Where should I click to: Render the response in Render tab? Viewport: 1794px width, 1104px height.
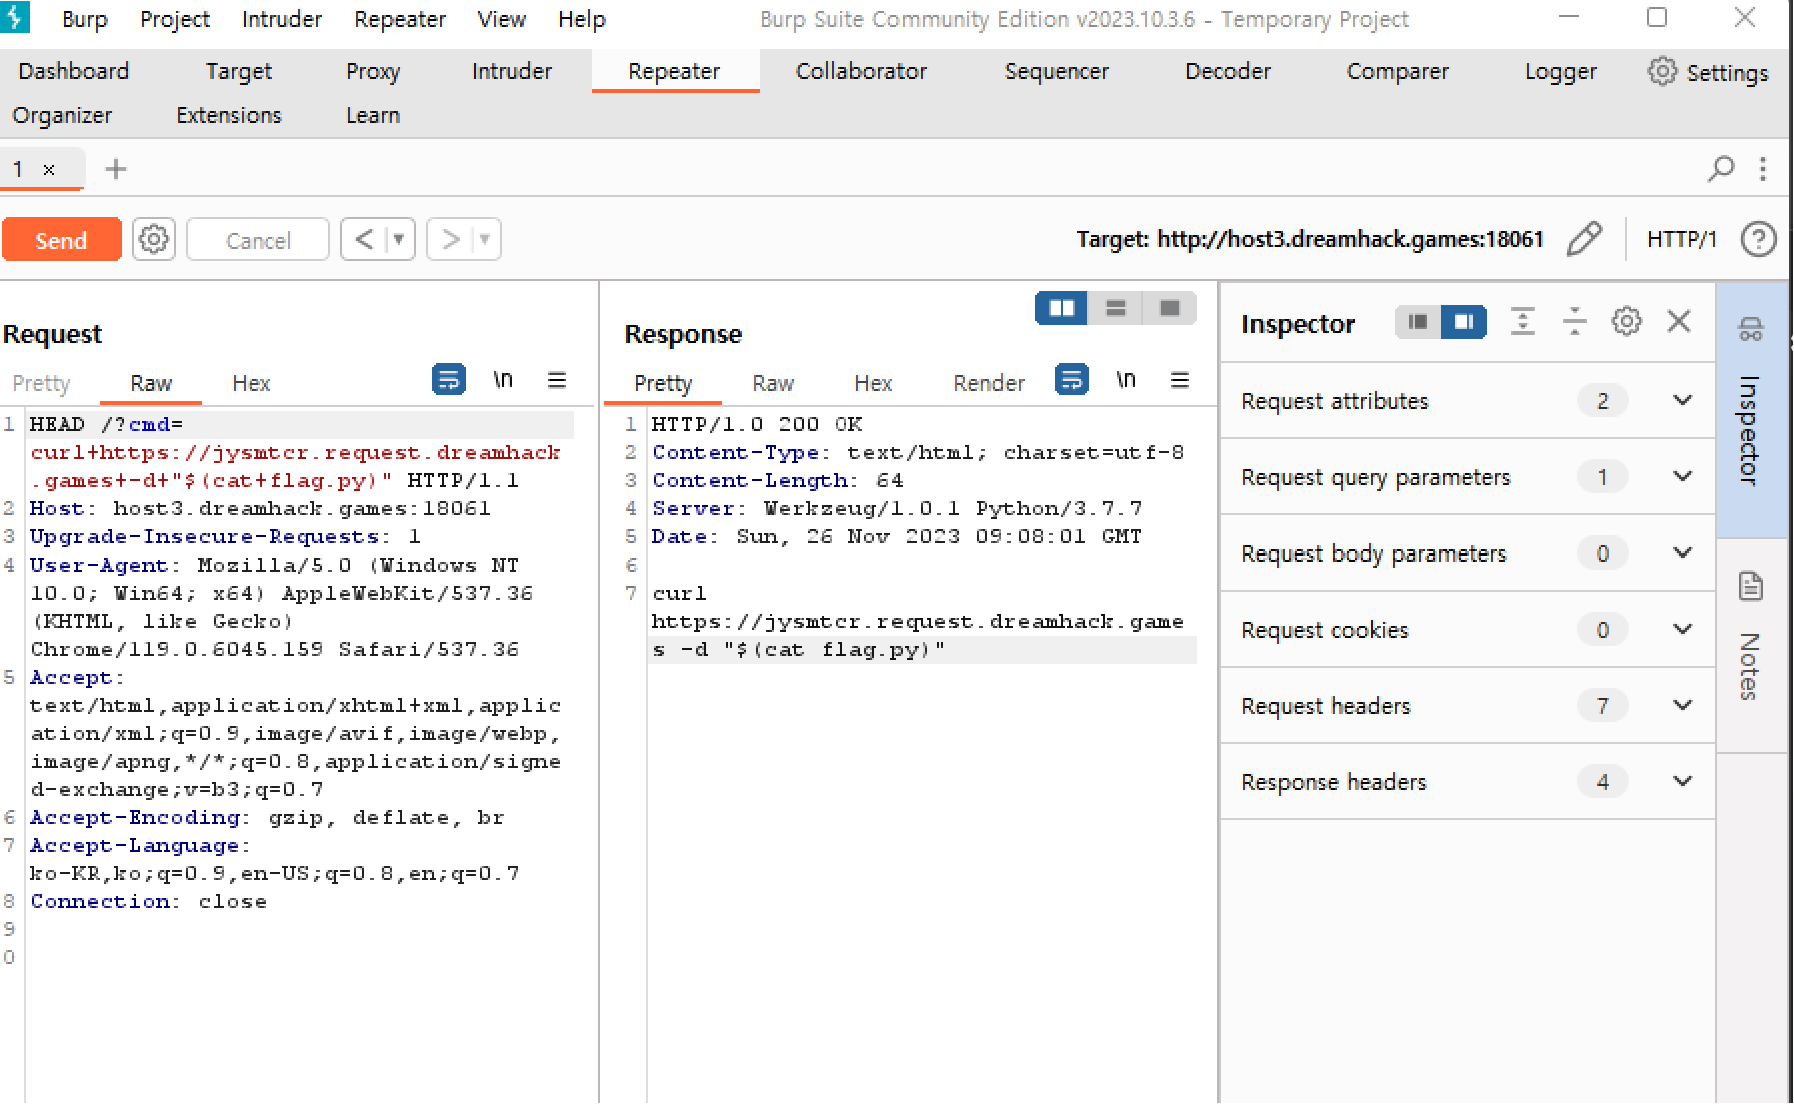coord(988,383)
